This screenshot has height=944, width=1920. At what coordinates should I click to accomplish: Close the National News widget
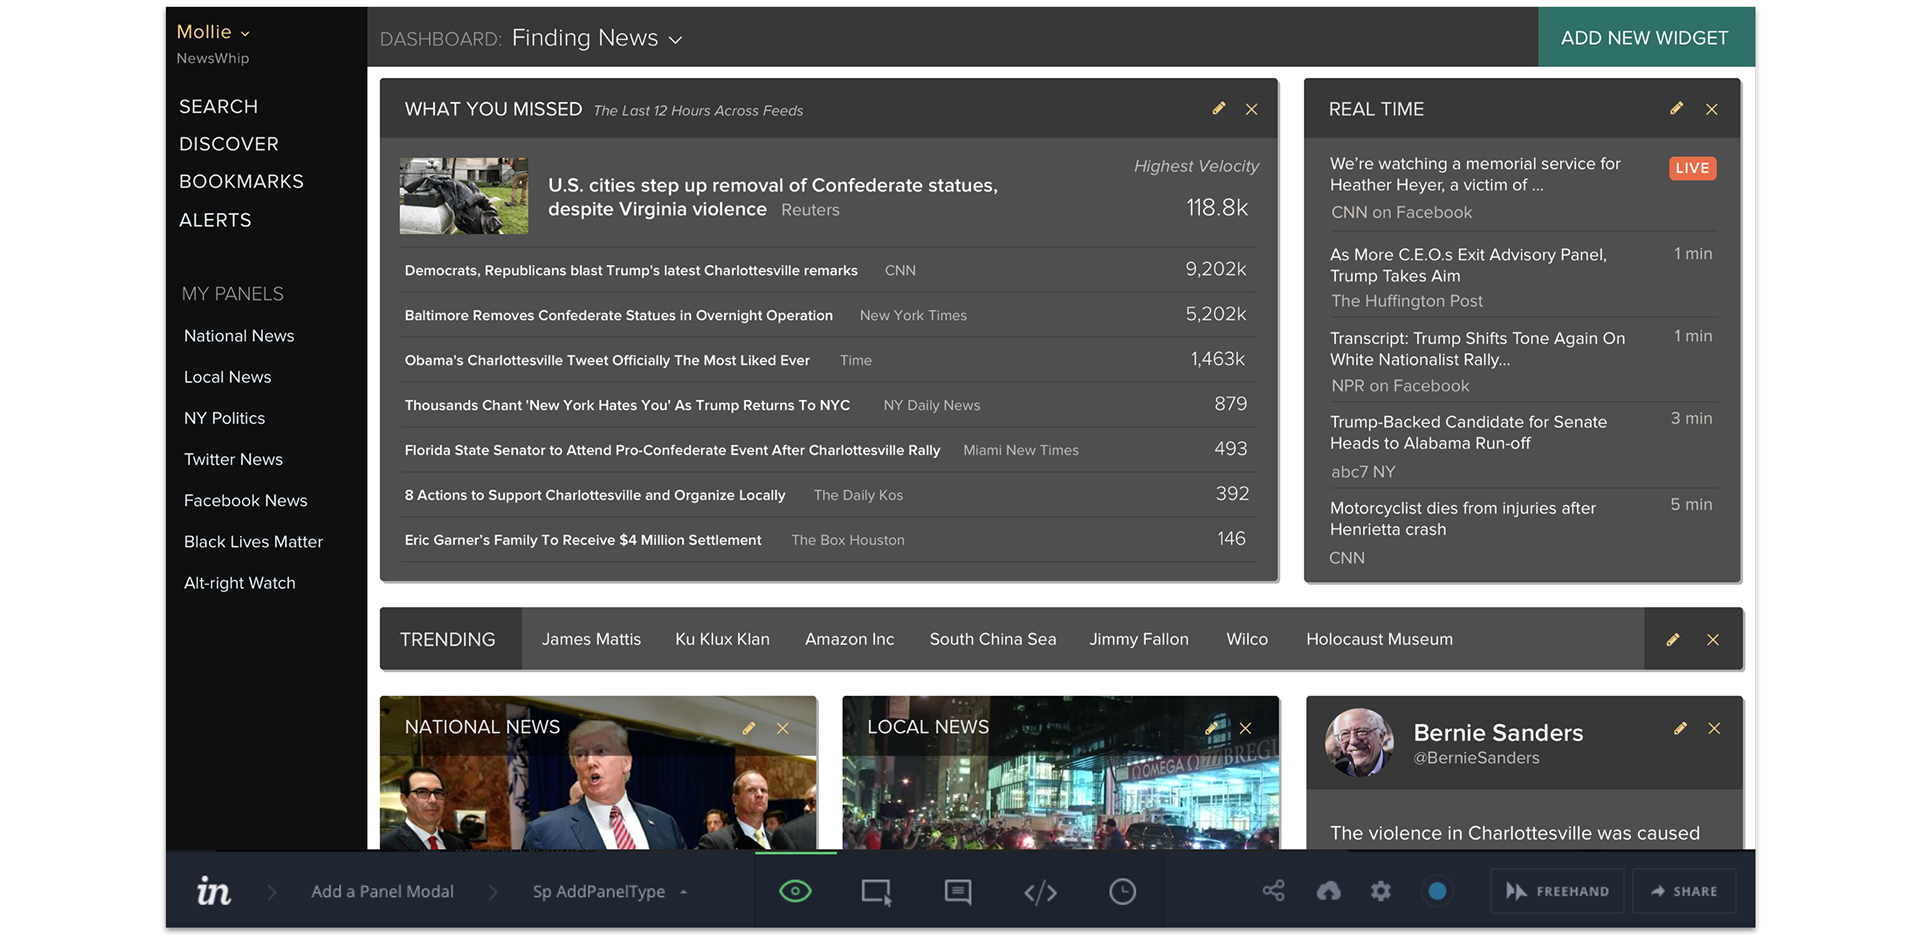pyautogui.click(x=783, y=728)
